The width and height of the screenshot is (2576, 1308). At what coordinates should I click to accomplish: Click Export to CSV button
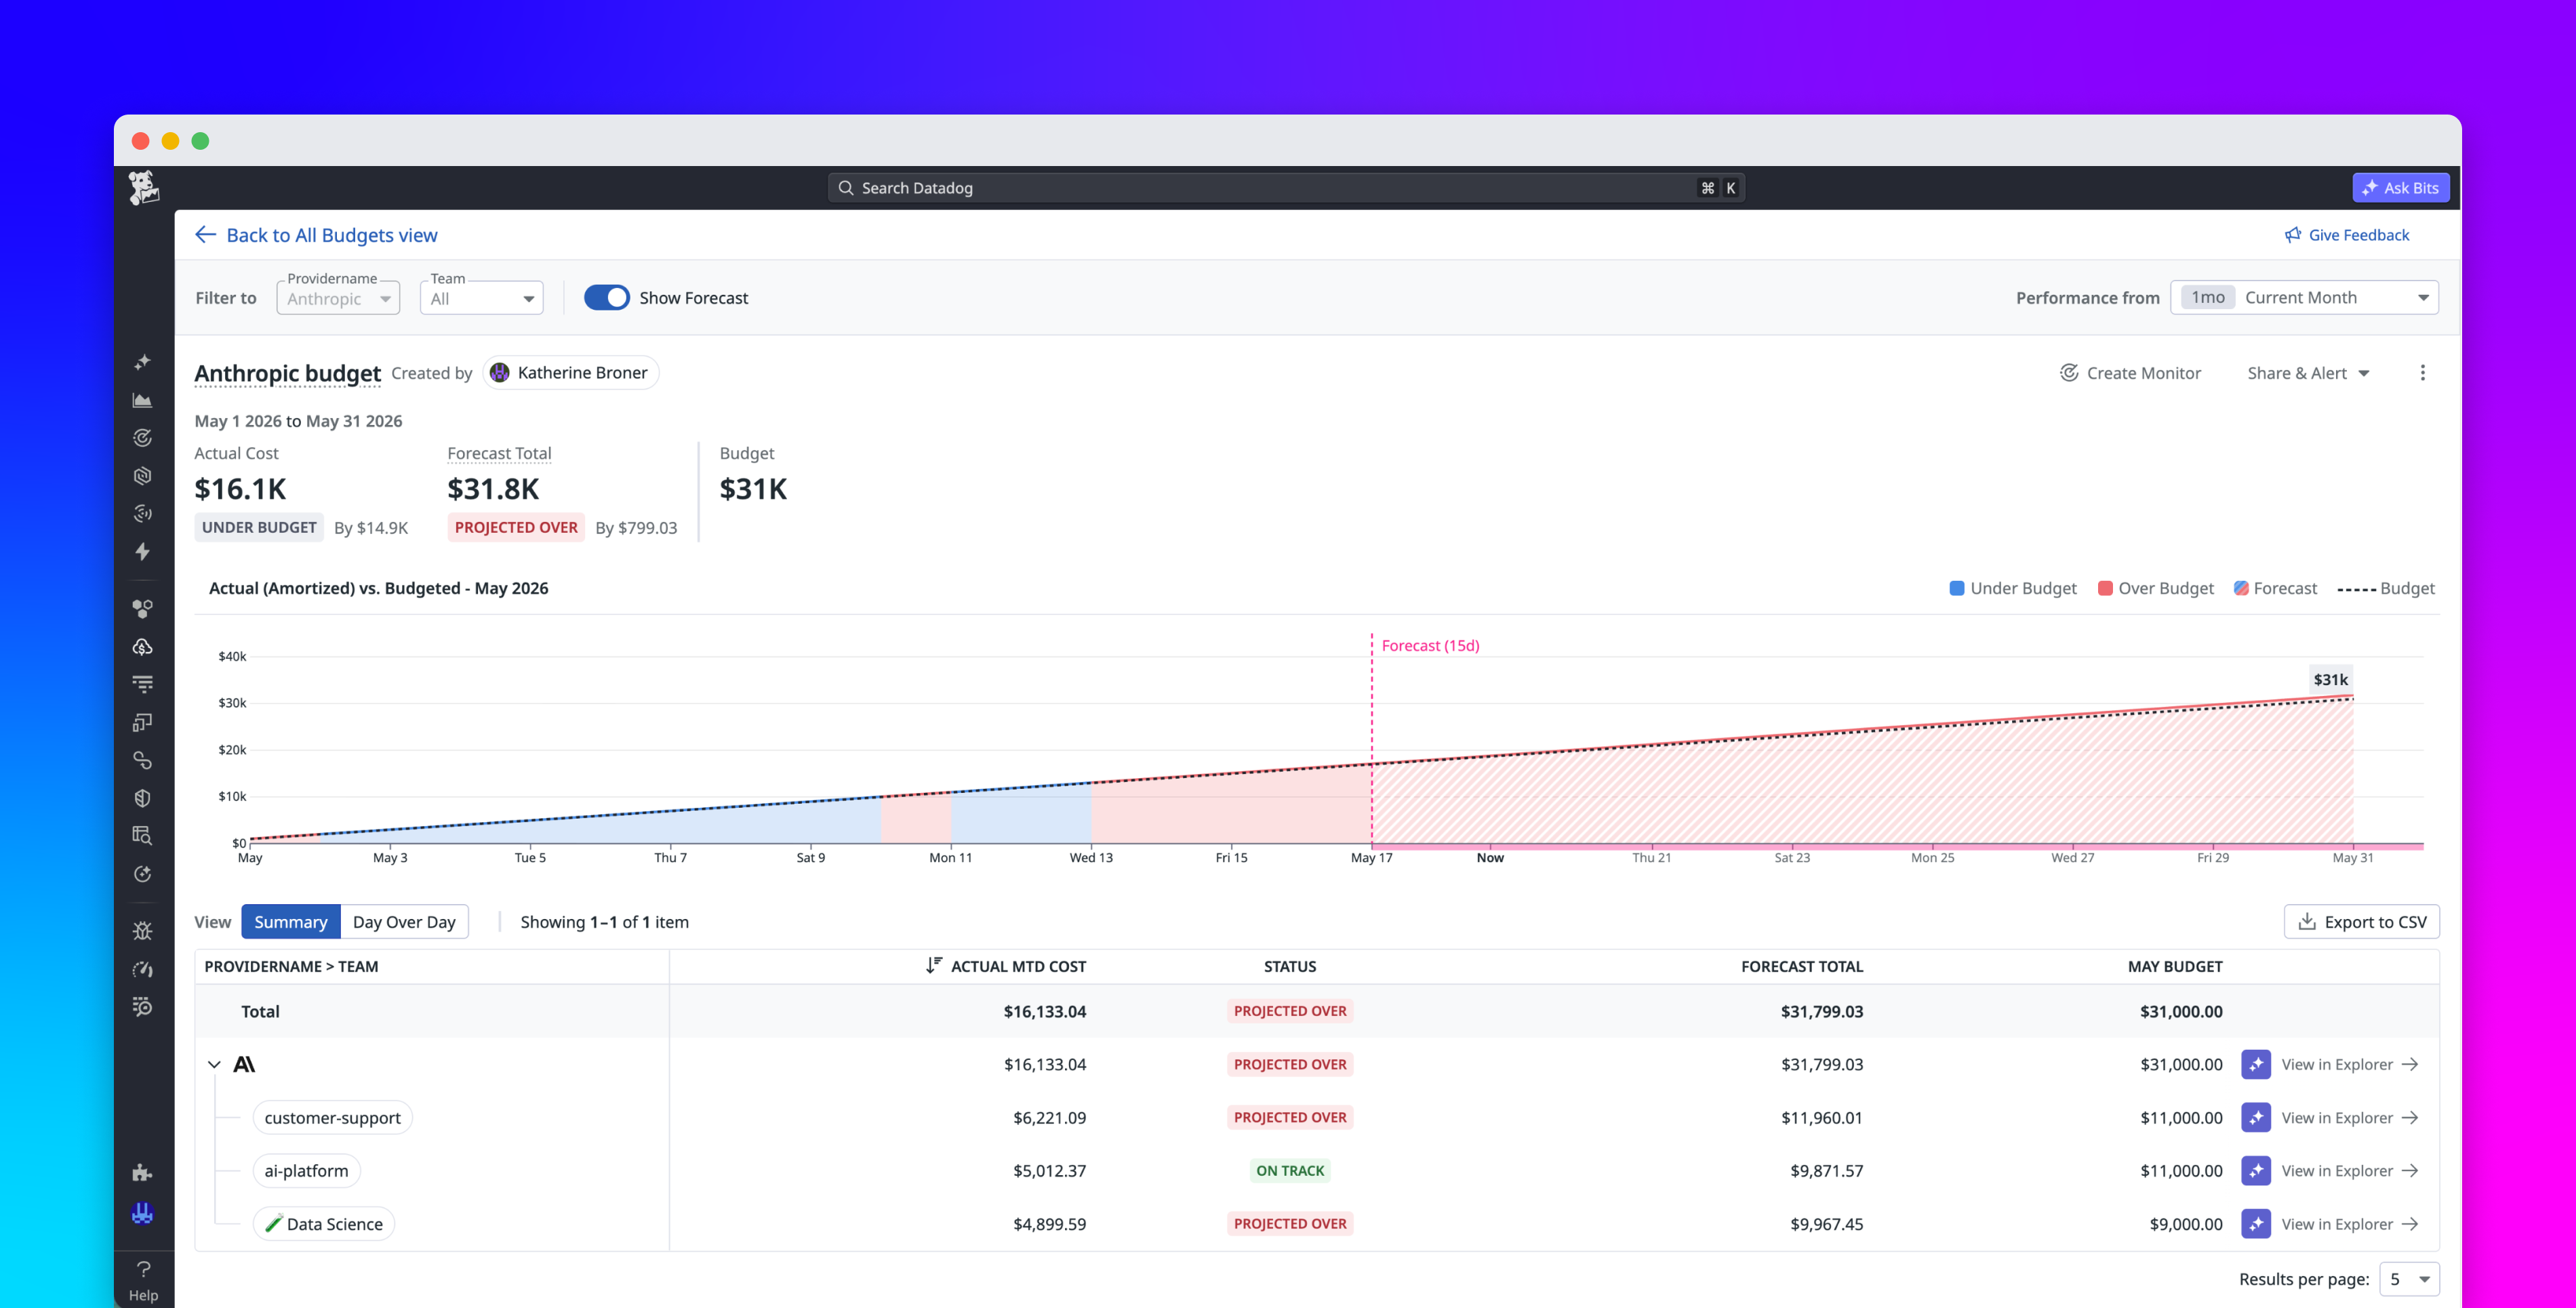point(2361,922)
